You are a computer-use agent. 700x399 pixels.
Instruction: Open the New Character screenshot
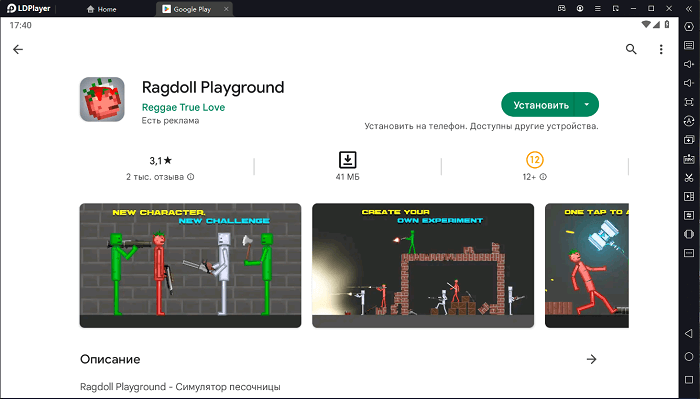190,265
